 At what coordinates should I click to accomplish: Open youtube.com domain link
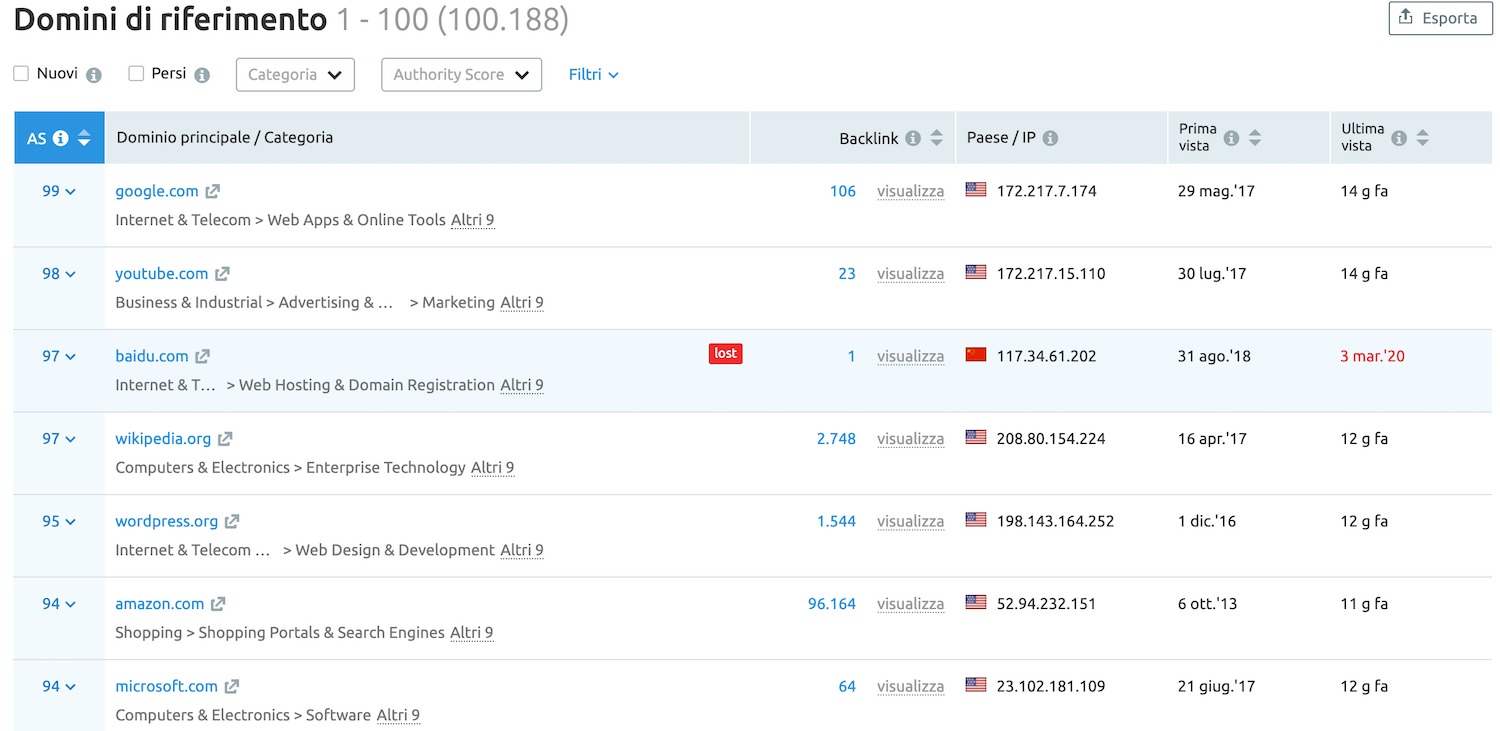[x=162, y=274]
